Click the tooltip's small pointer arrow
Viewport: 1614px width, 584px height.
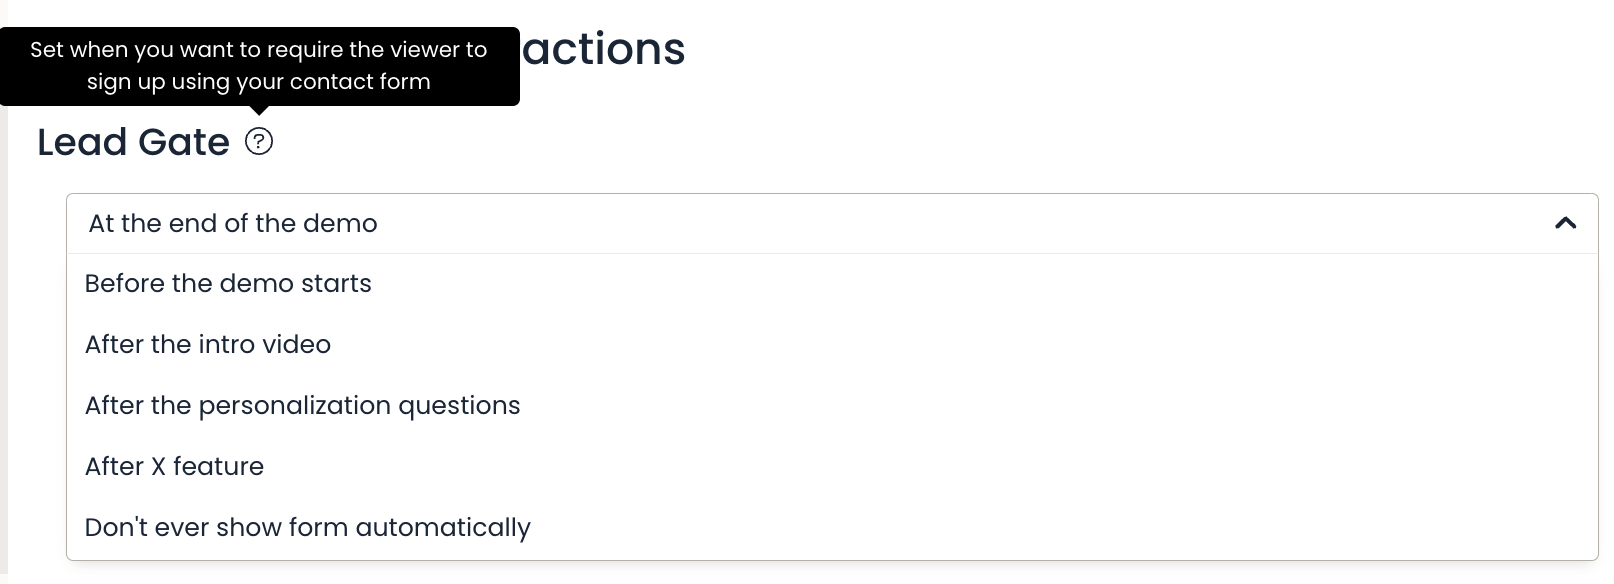tap(259, 110)
